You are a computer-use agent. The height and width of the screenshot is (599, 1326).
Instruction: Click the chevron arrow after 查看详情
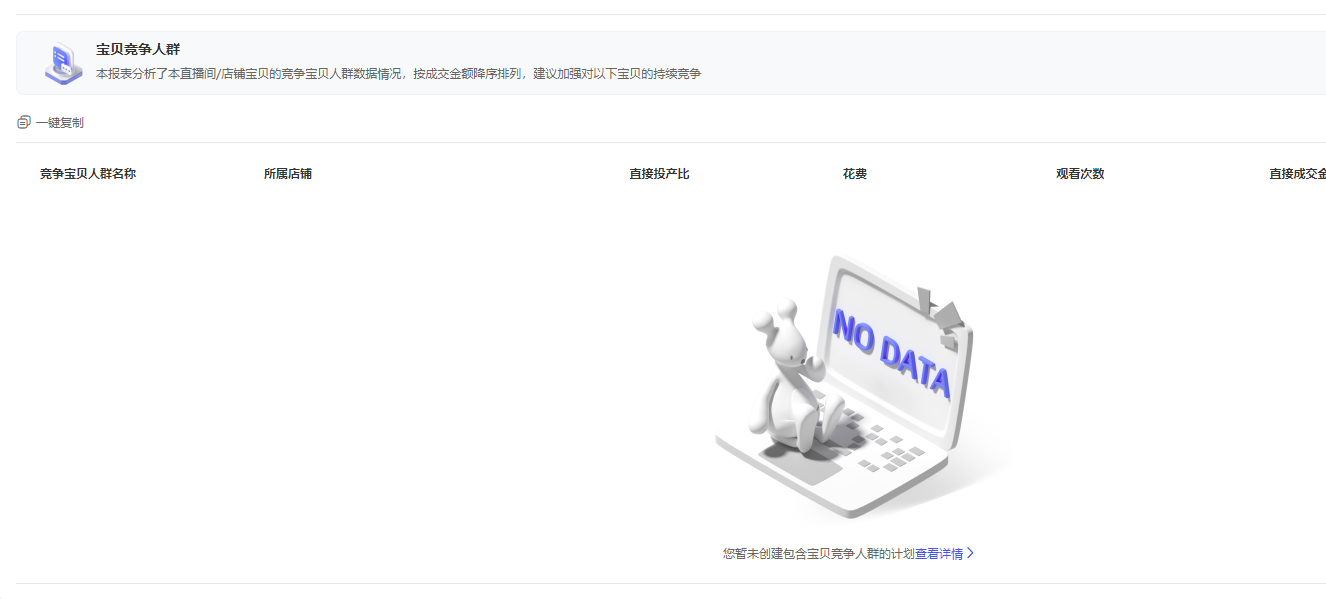[x=970, y=553]
